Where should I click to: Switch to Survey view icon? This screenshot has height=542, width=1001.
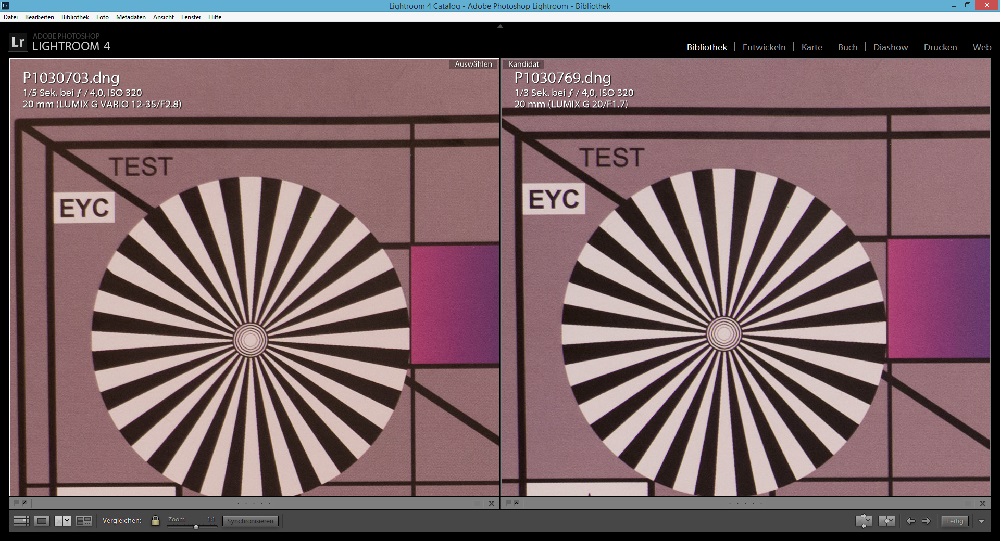click(84, 521)
